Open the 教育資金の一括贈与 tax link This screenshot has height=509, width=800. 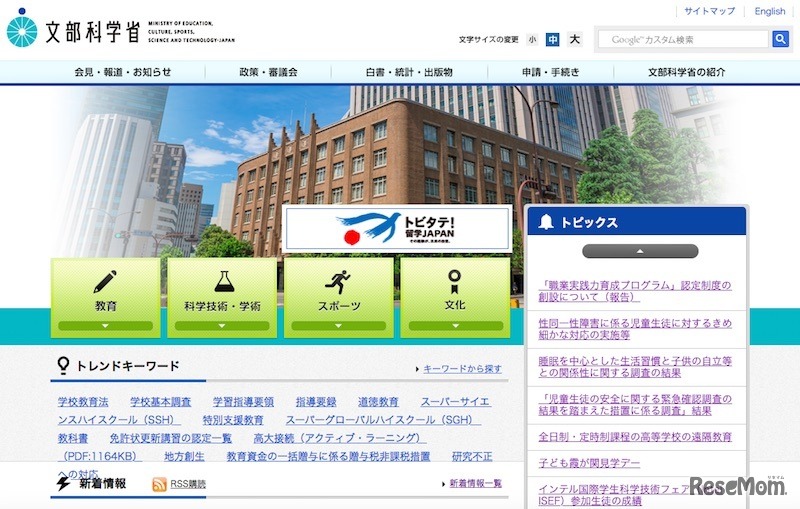[x=328, y=456]
